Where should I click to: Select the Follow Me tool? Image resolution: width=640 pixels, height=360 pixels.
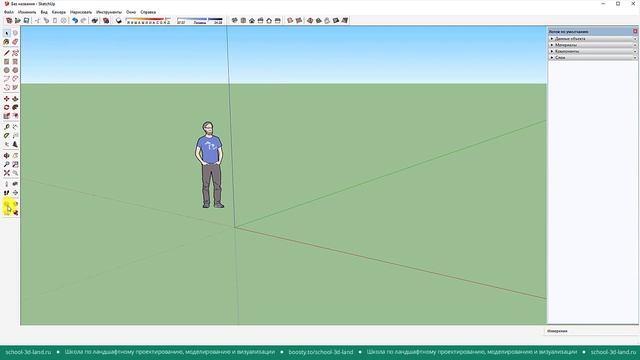click(15, 107)
